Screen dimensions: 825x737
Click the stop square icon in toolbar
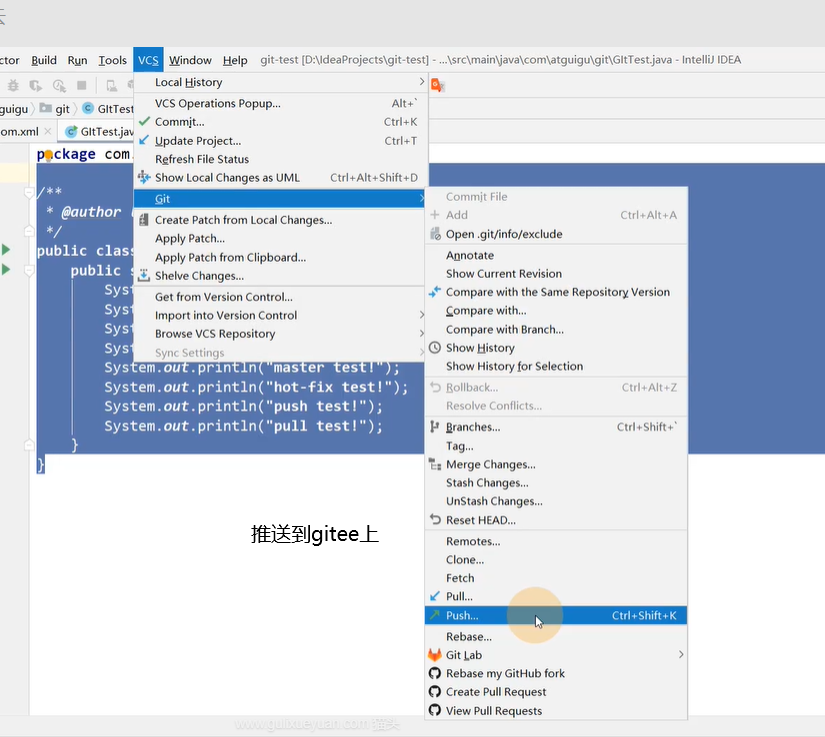click(x=82, y=85)
